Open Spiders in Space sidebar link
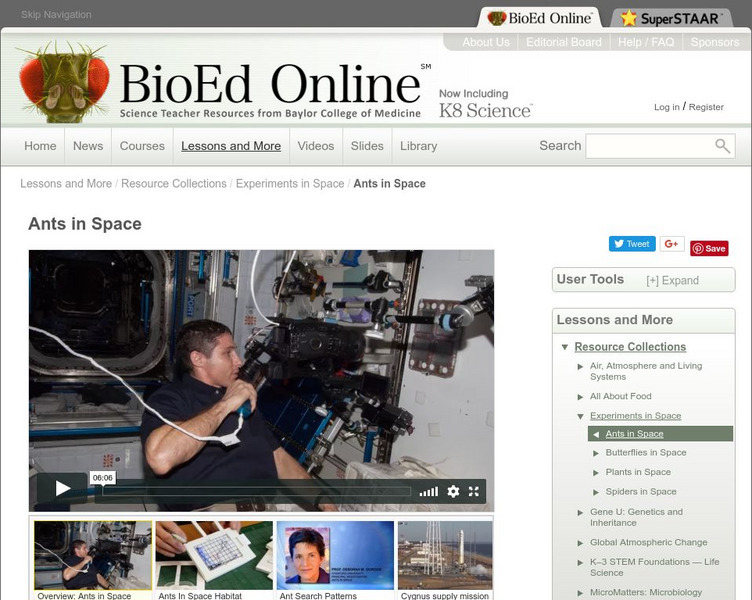752x600 pixels. point(641,492)
